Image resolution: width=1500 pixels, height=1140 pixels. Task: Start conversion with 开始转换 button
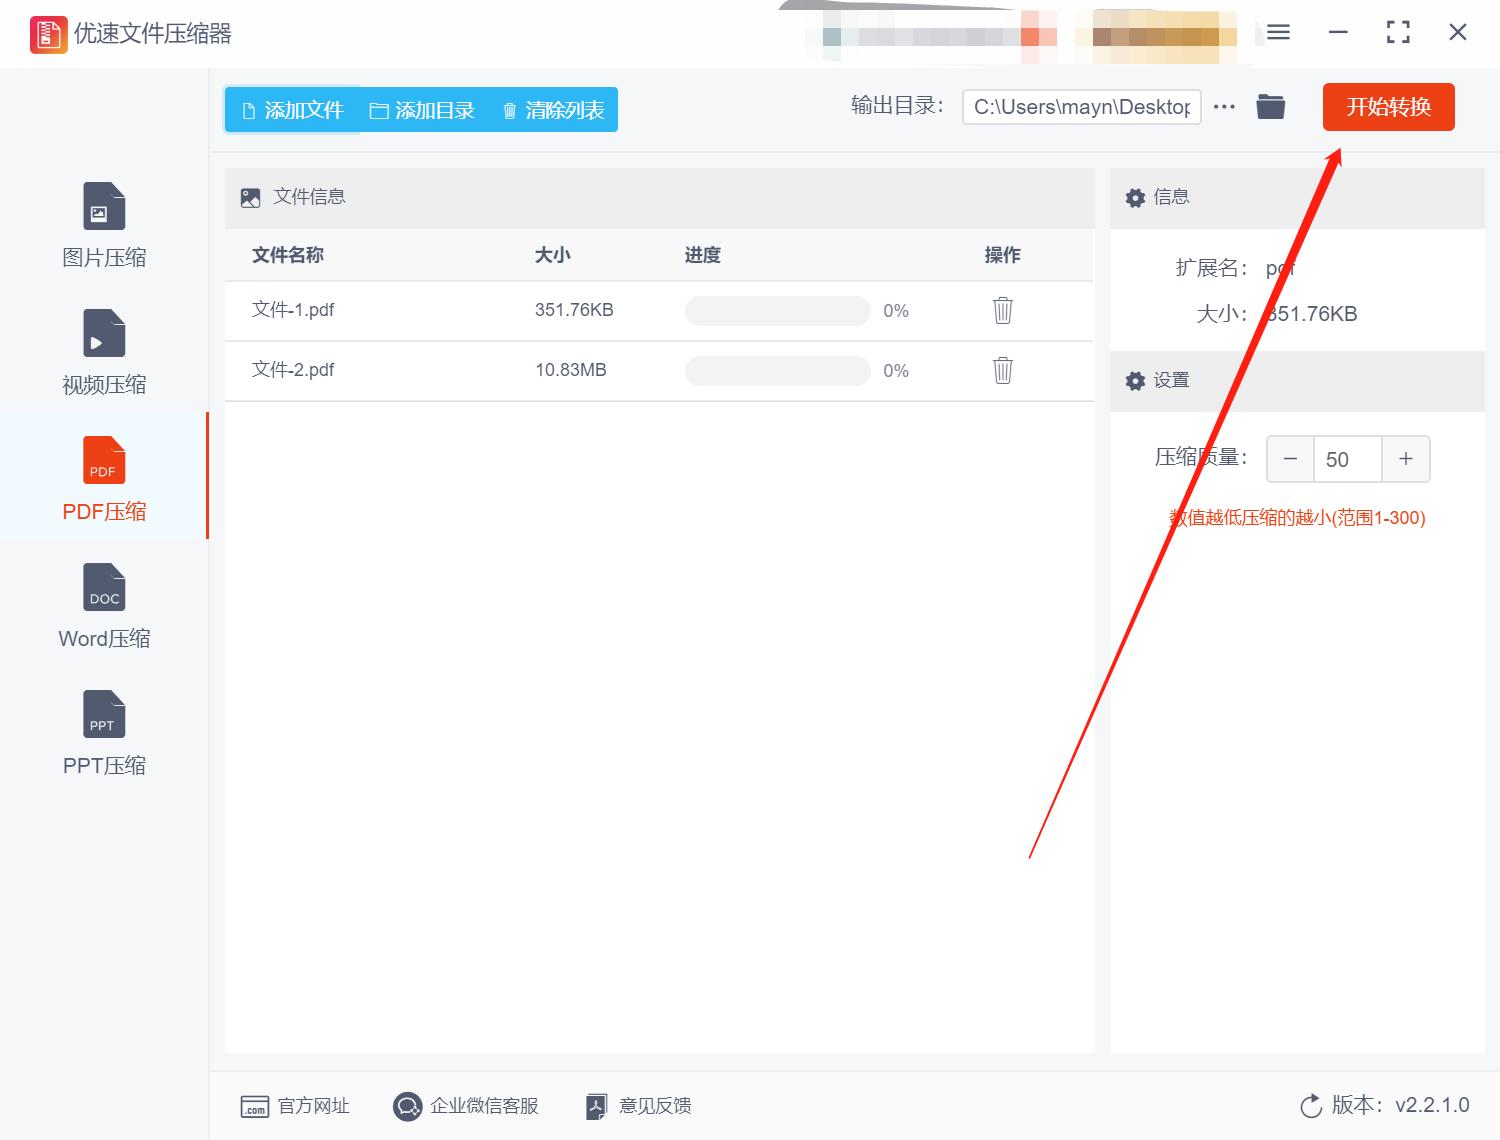[1388, 107]
